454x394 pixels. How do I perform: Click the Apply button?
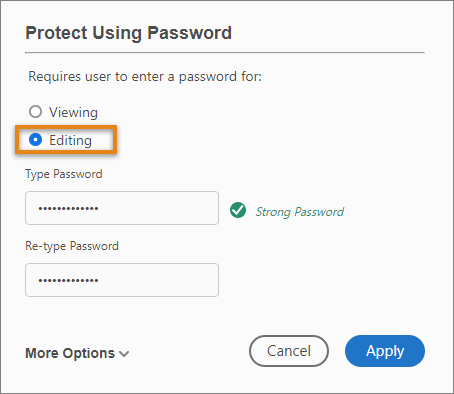385,351
